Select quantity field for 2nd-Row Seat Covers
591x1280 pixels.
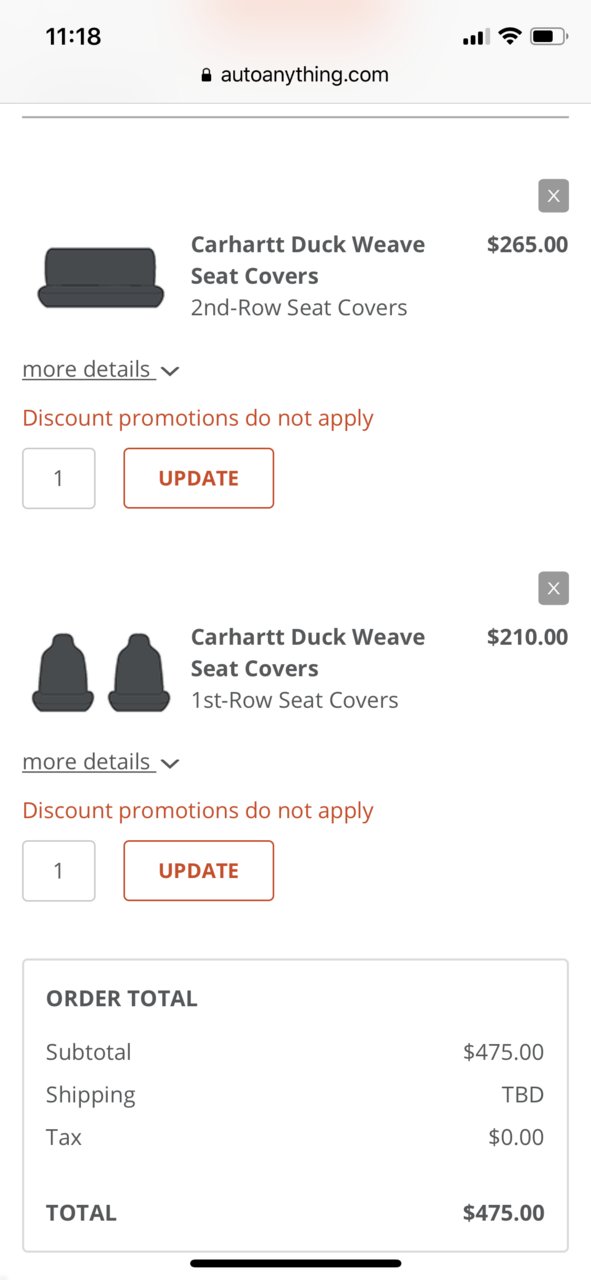tap(59, 478)
